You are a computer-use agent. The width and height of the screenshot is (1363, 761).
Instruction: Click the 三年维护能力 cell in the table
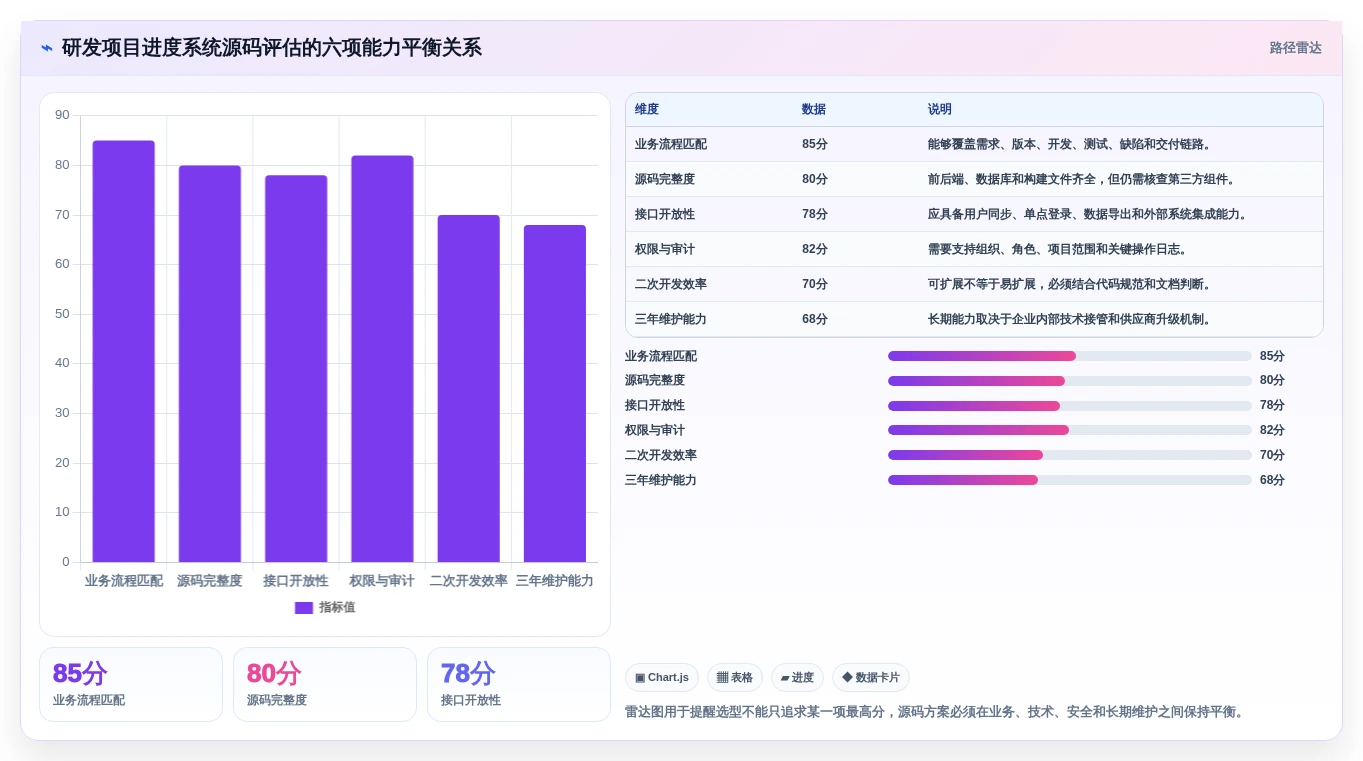(671, 320)
